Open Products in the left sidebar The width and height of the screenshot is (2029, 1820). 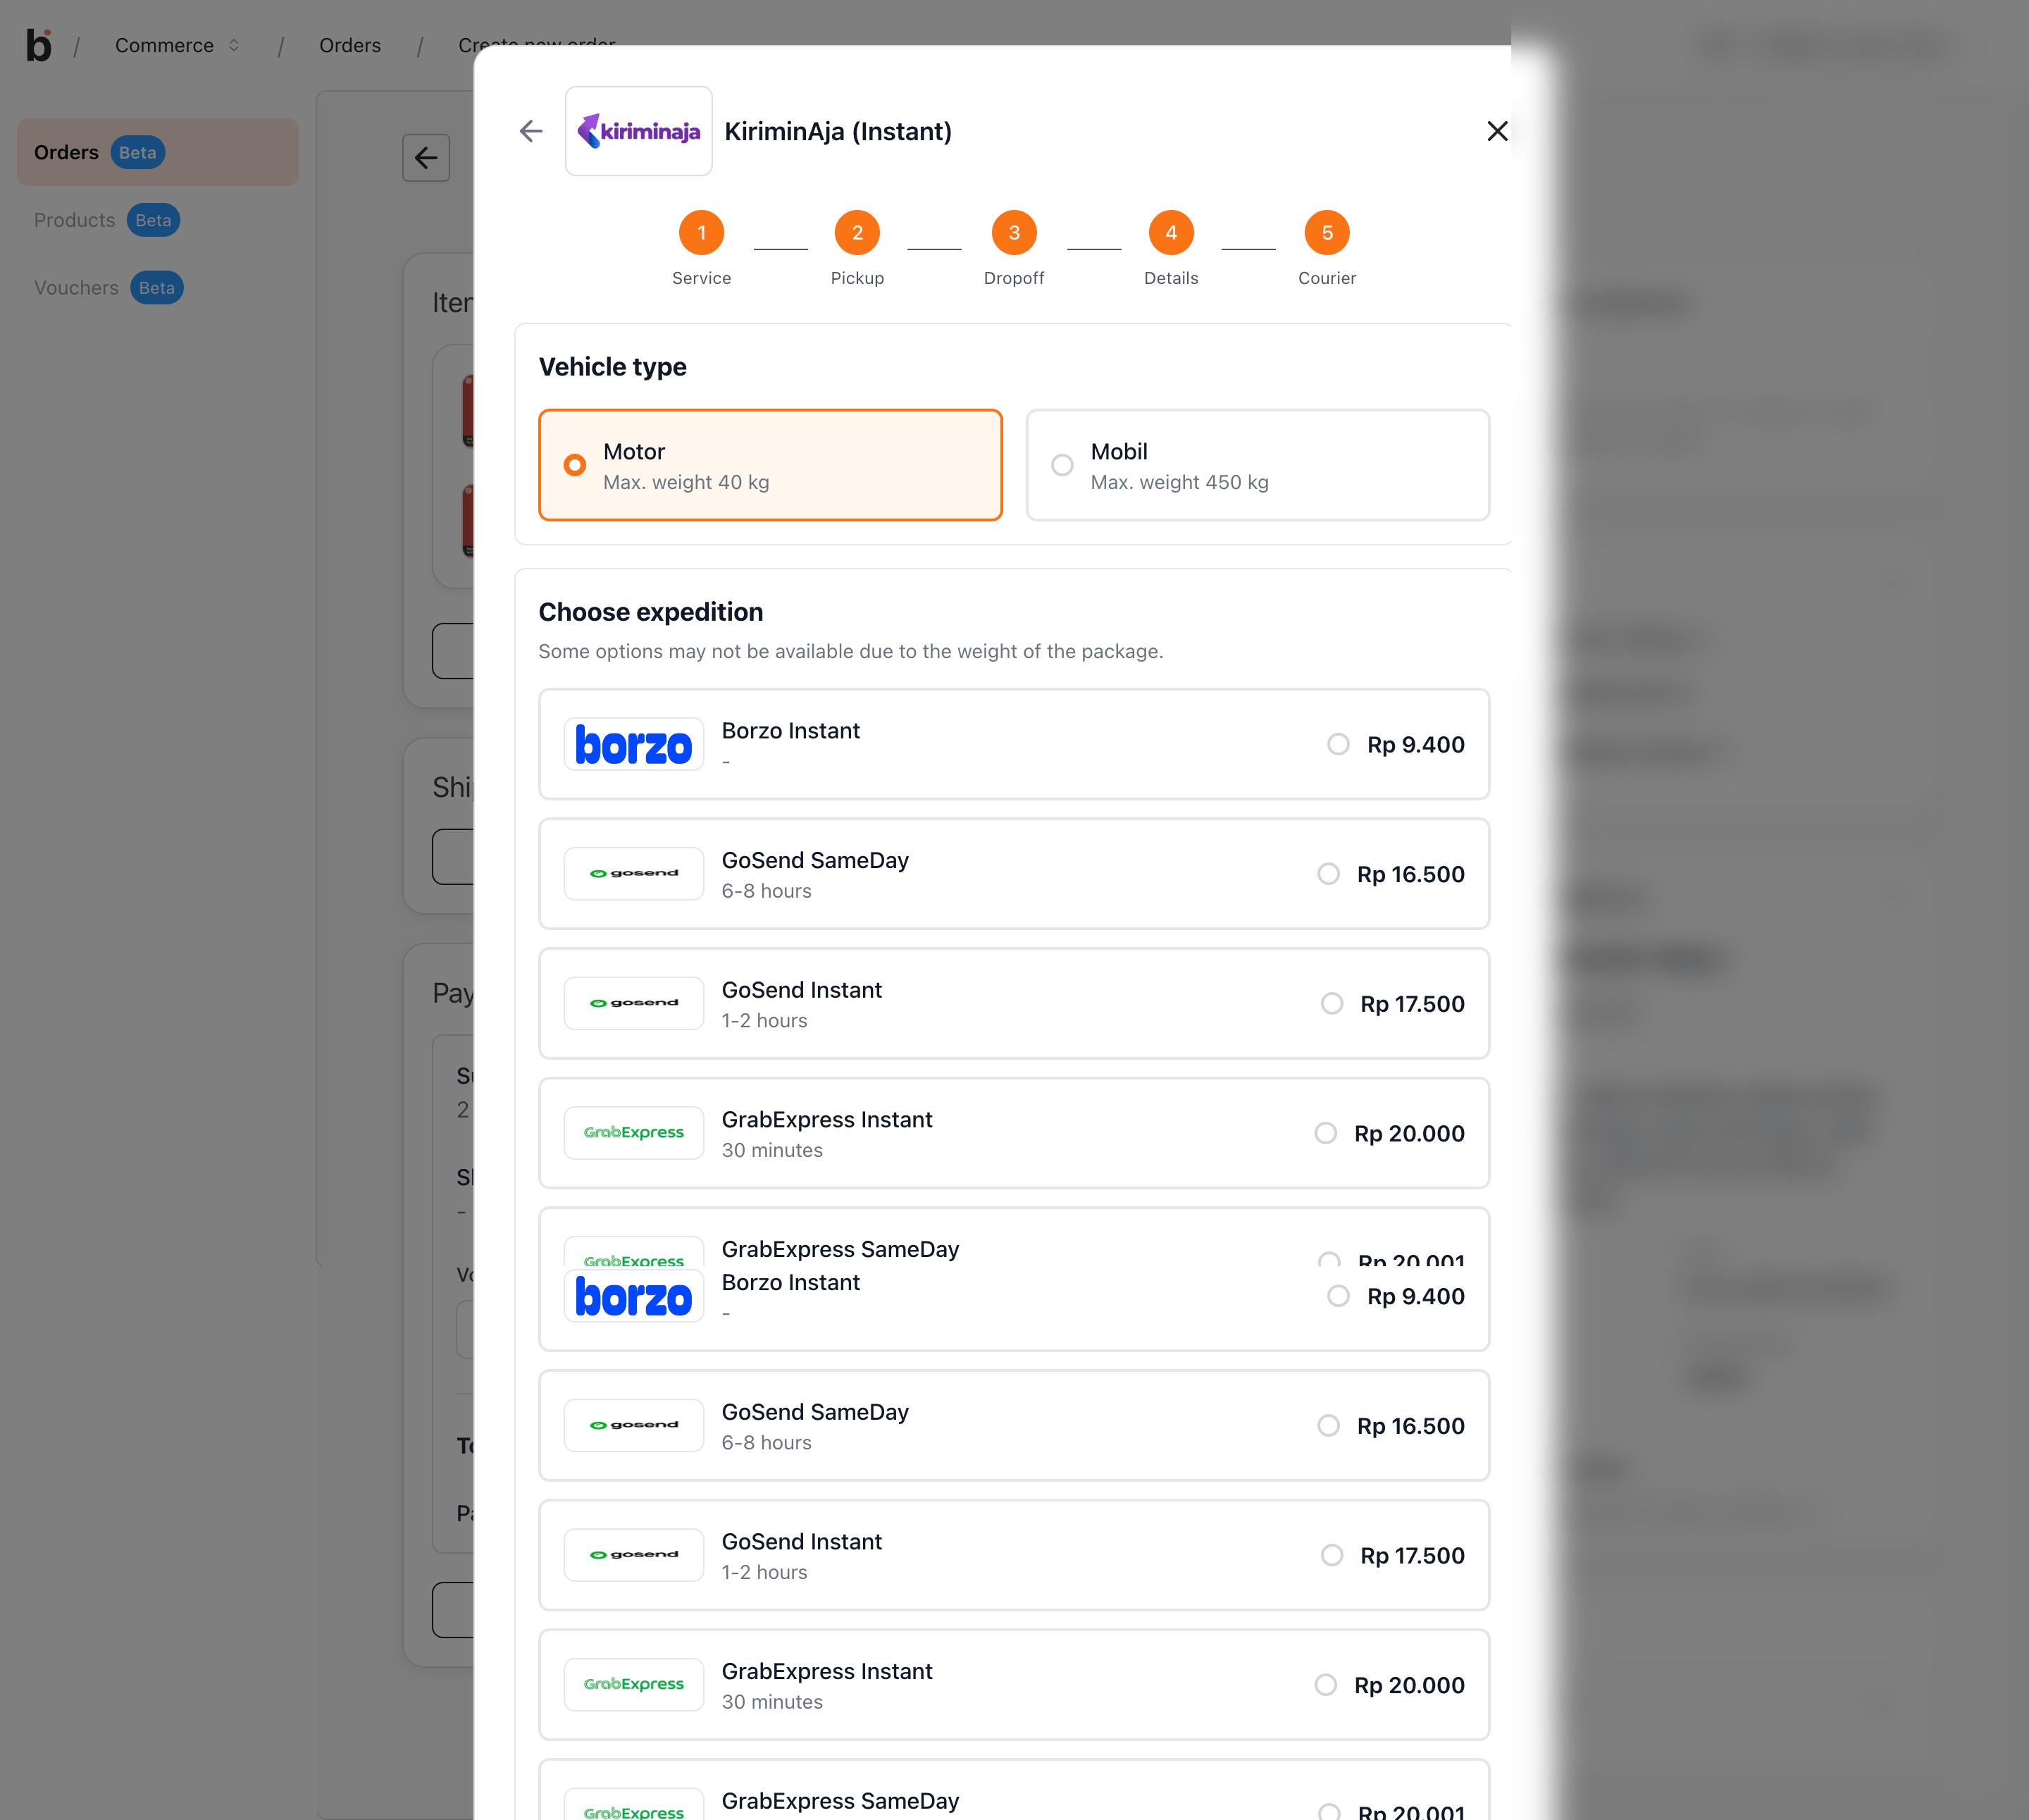coord(107,220)
